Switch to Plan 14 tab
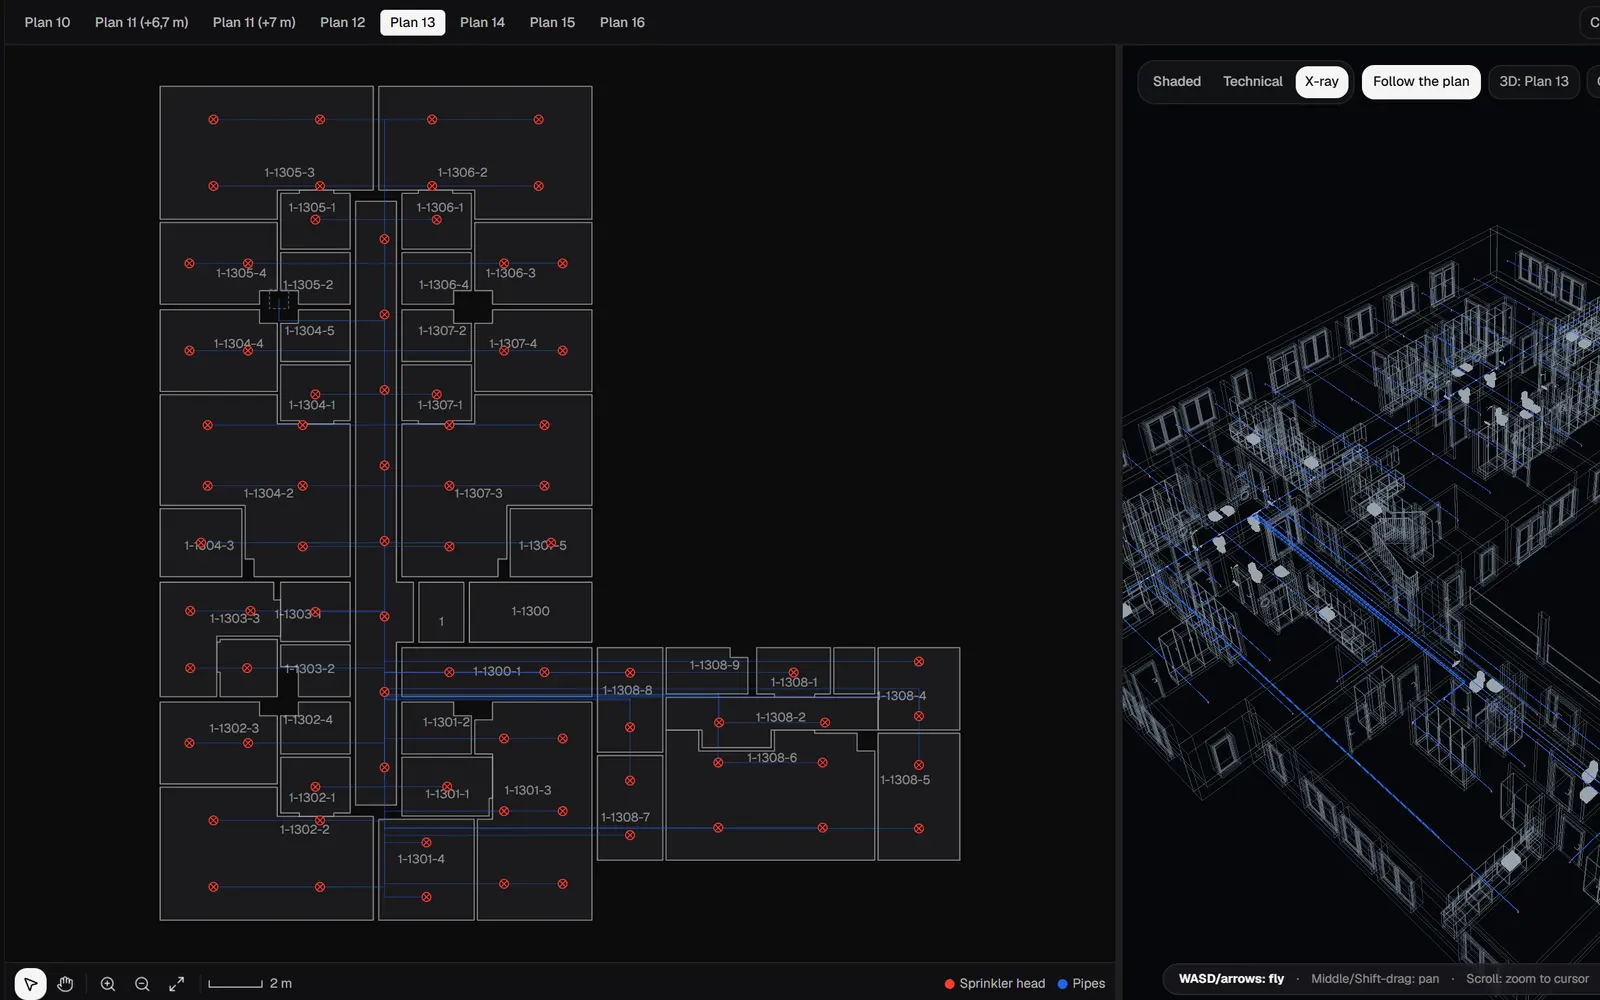The width and height of the screenshot is (1600, 1000). (x=482, y=22)
